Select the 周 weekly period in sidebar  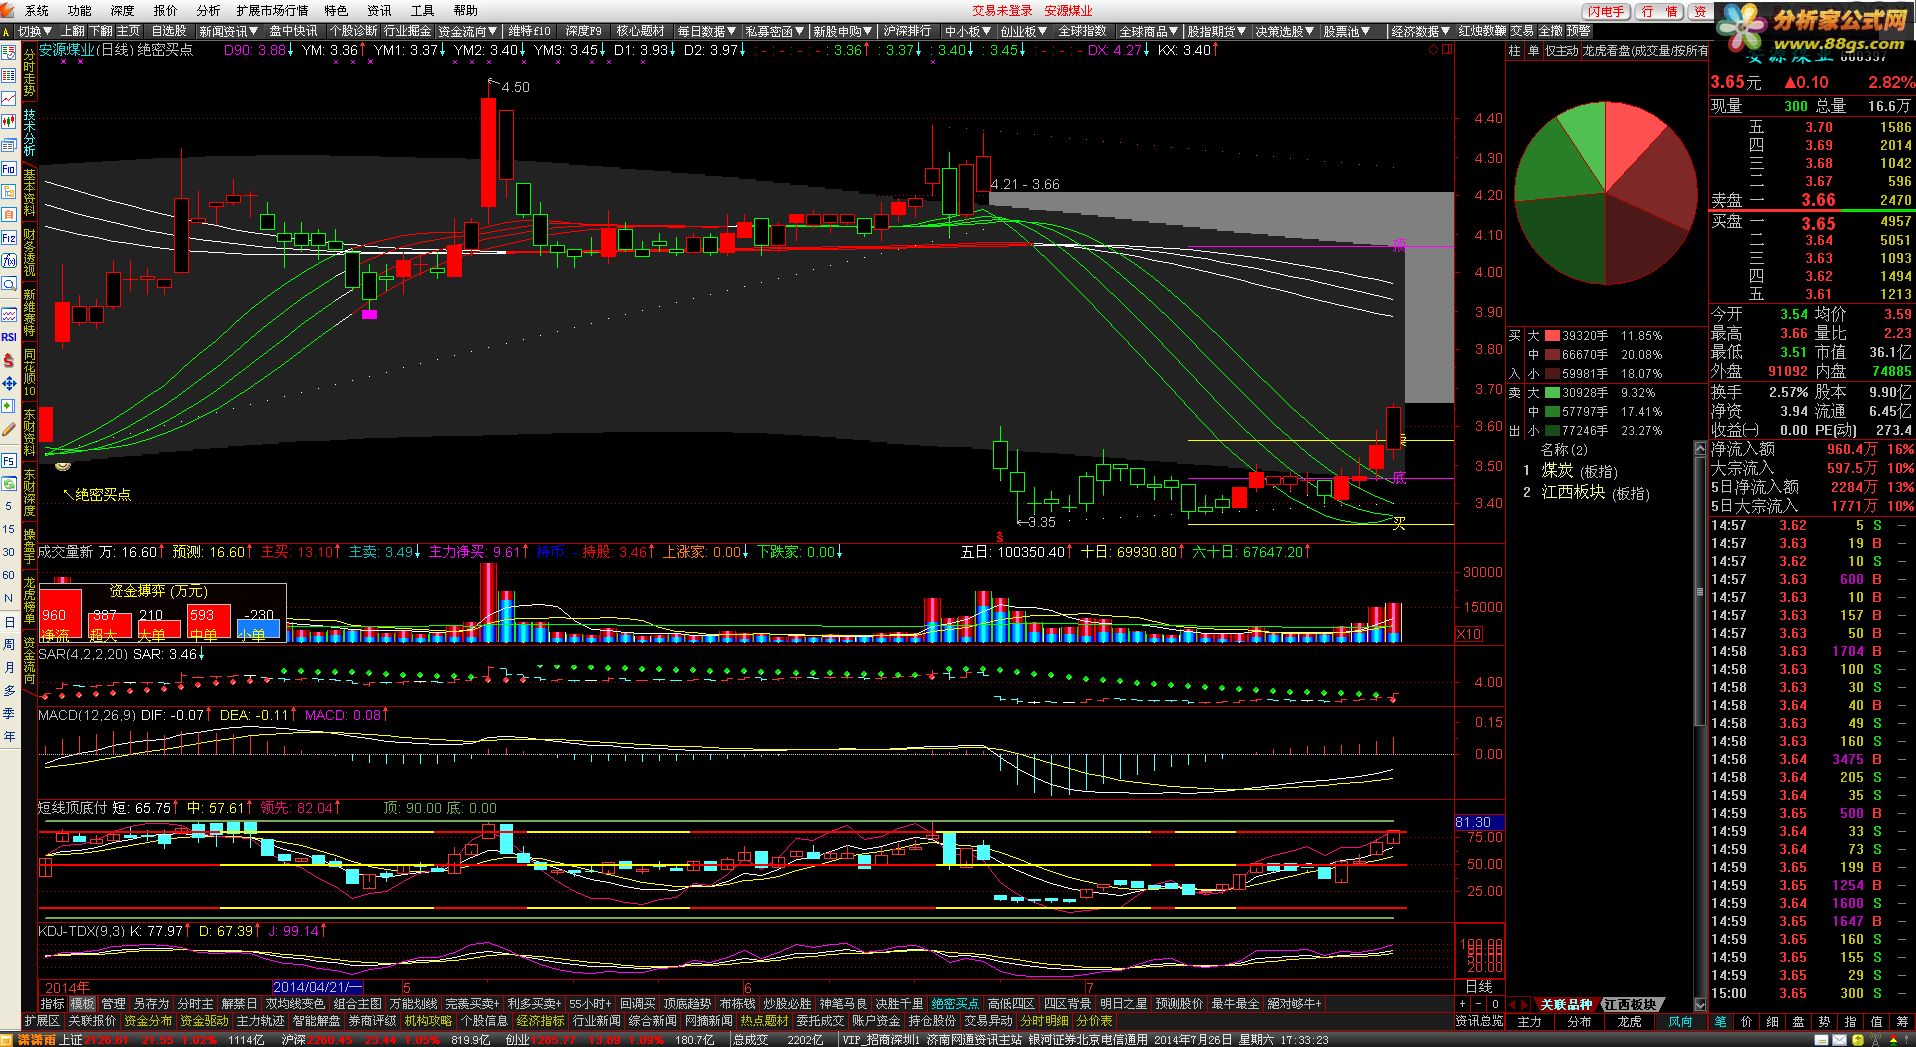(x=9, y=644)
